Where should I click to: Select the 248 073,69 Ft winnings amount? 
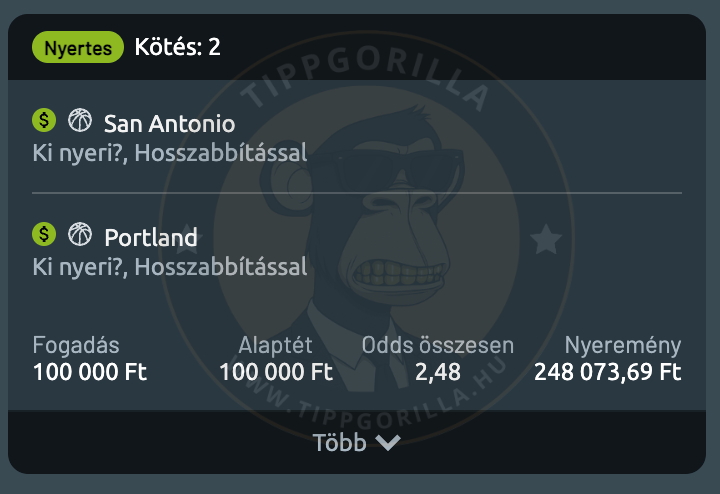click(607, 372)
